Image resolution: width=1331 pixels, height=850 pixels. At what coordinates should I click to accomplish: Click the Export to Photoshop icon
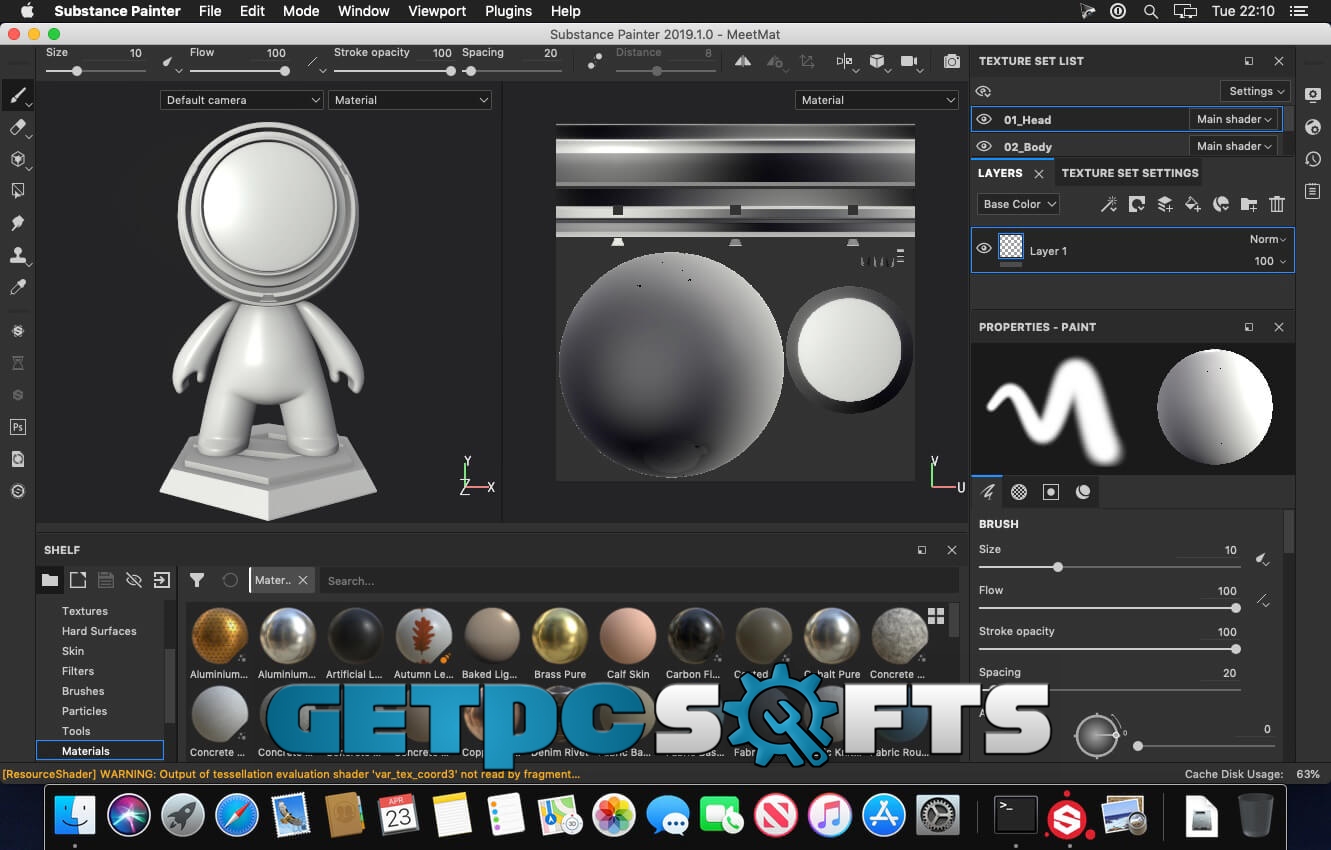click(17, 427)
